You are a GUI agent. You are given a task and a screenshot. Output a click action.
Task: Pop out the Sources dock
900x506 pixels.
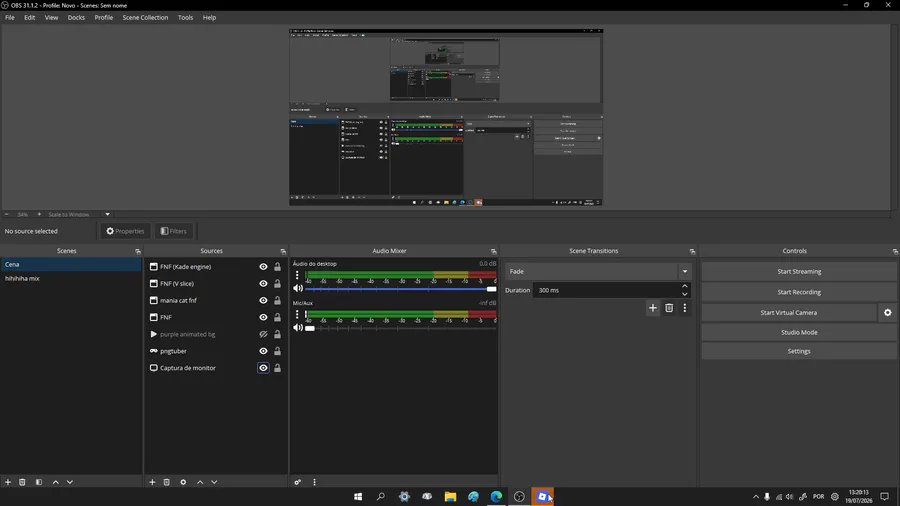(283, 251)
